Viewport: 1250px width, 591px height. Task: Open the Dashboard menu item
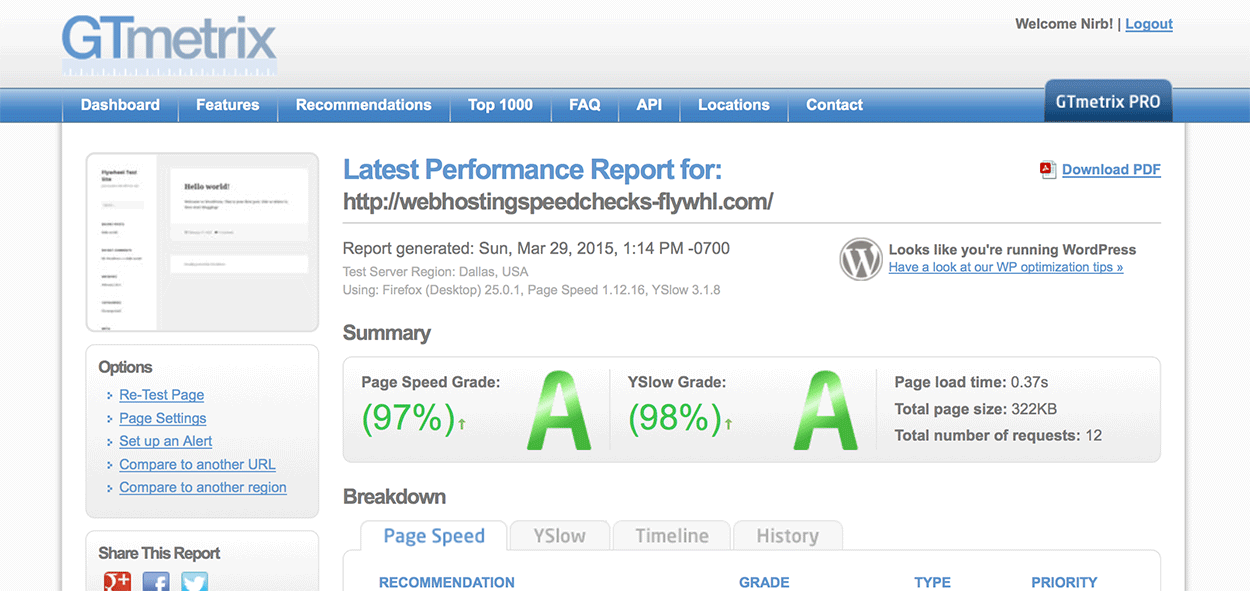tap(120, 105)
